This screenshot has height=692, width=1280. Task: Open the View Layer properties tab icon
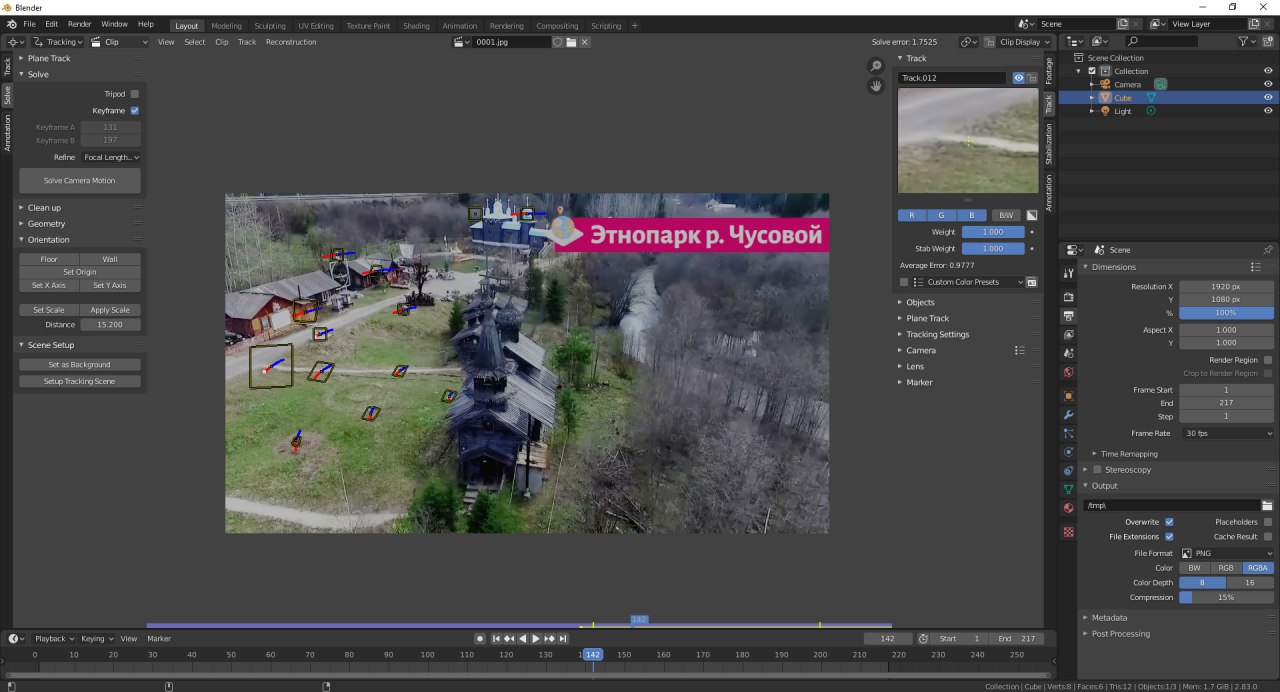(x=1068, y=335)
